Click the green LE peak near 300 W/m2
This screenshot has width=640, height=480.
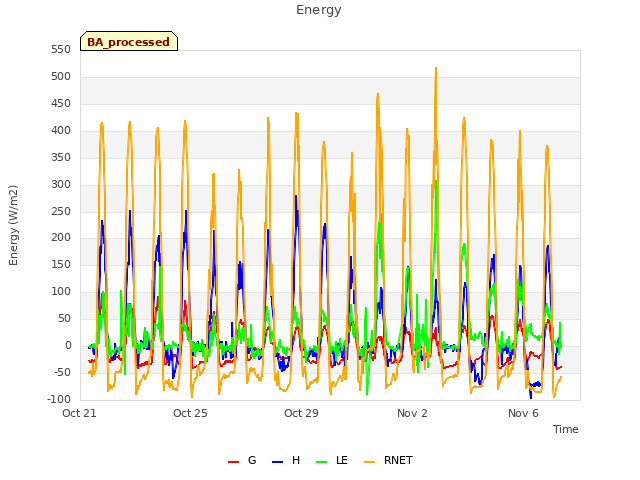(436, 181)
